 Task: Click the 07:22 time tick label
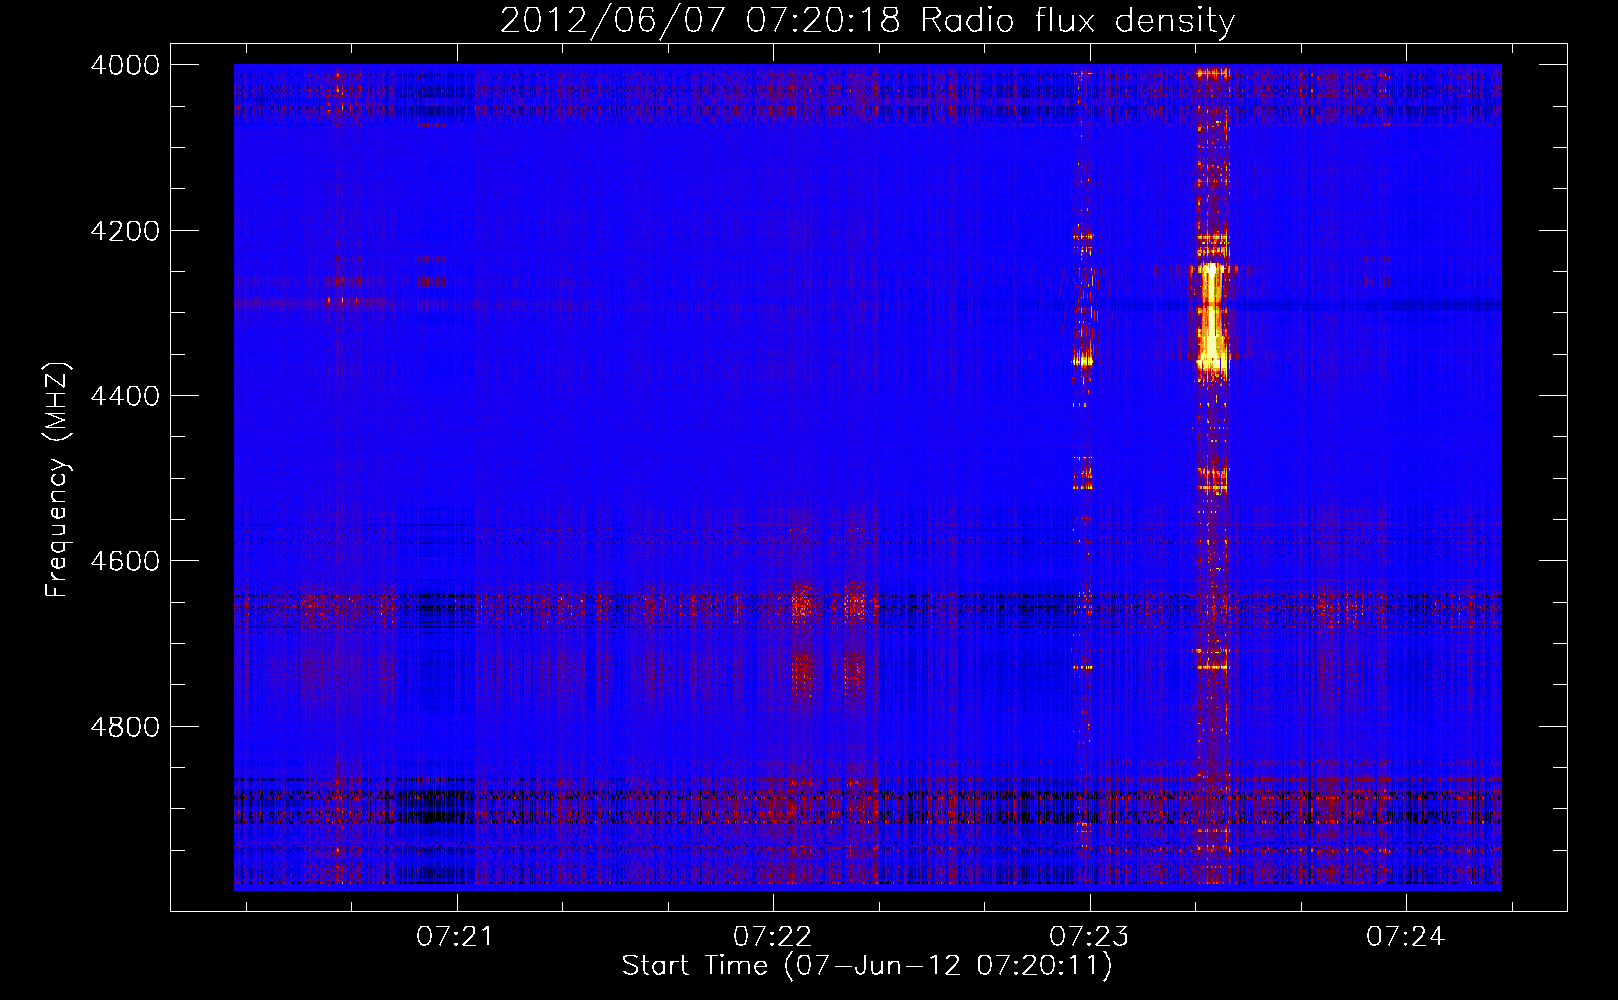pos(772,936)
